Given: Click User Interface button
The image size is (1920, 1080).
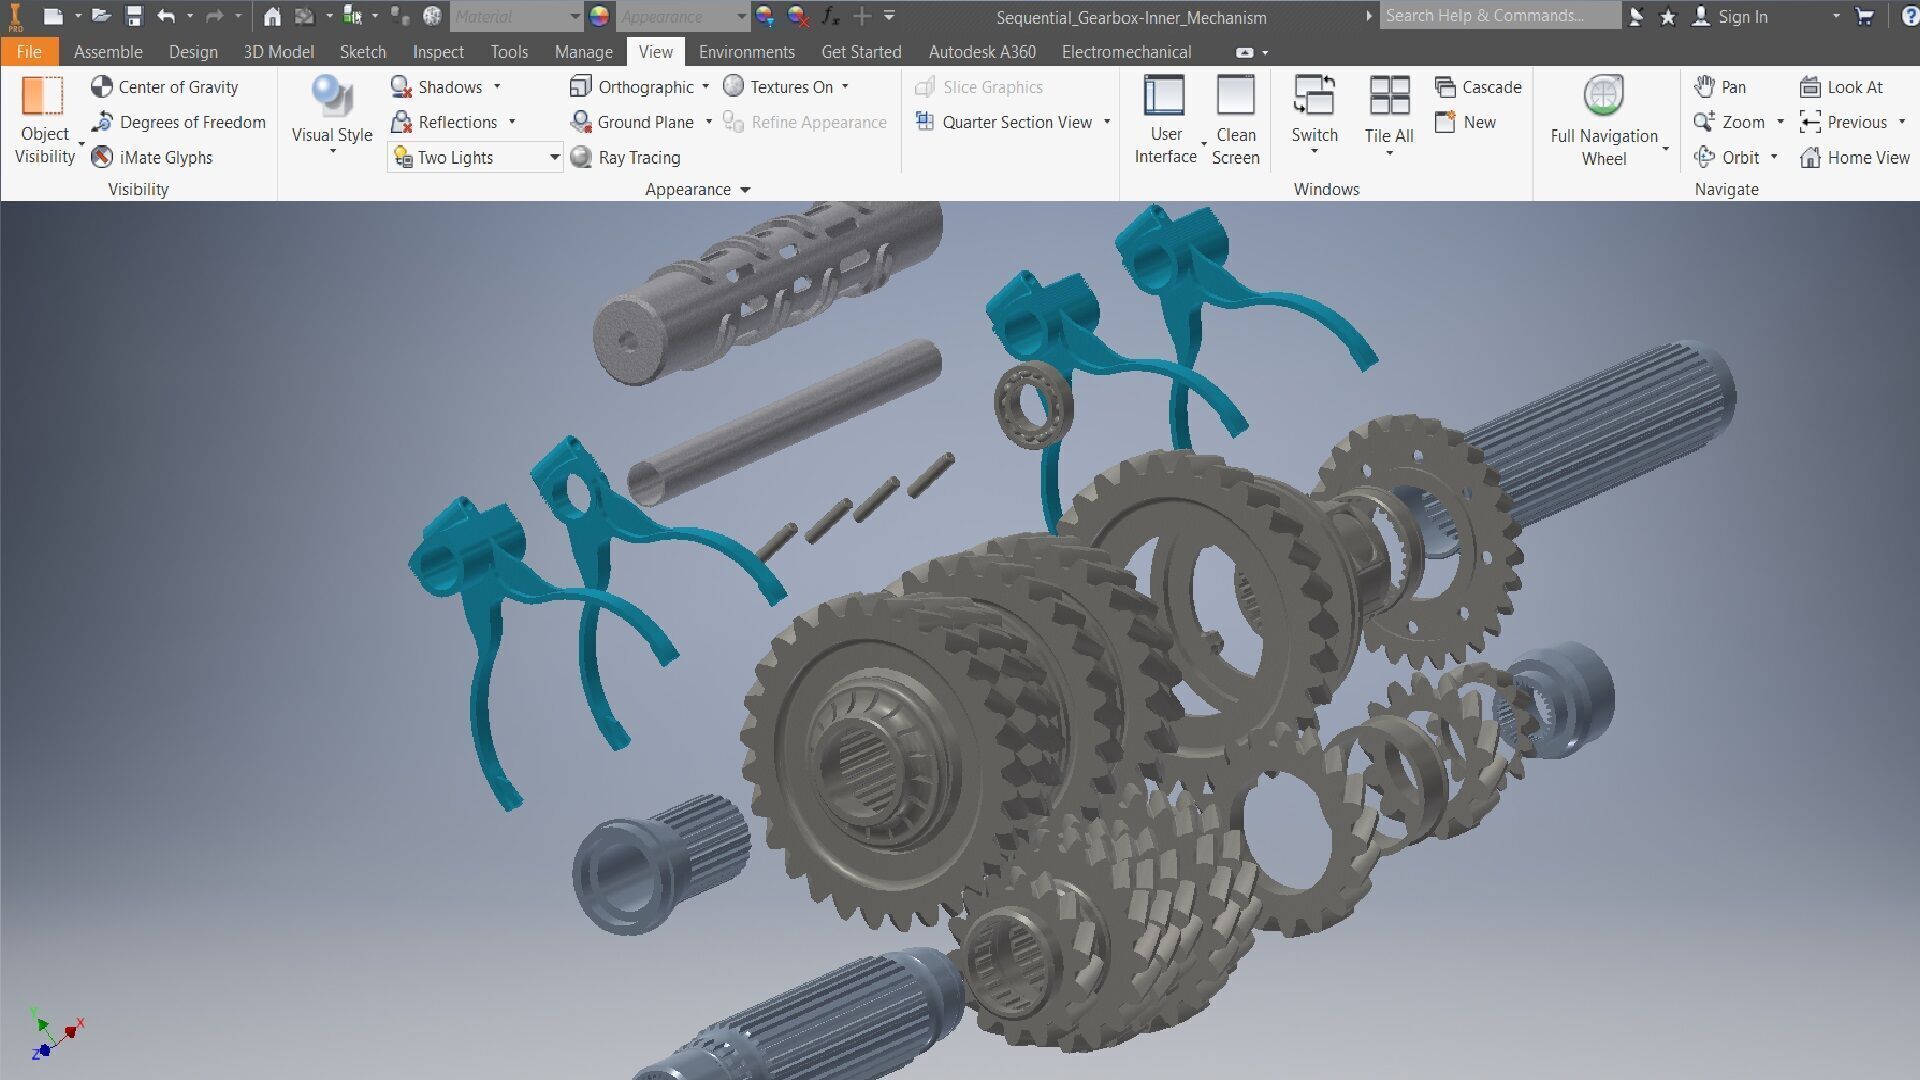Looking at the screenshot, I should (x=1165, y=120).
